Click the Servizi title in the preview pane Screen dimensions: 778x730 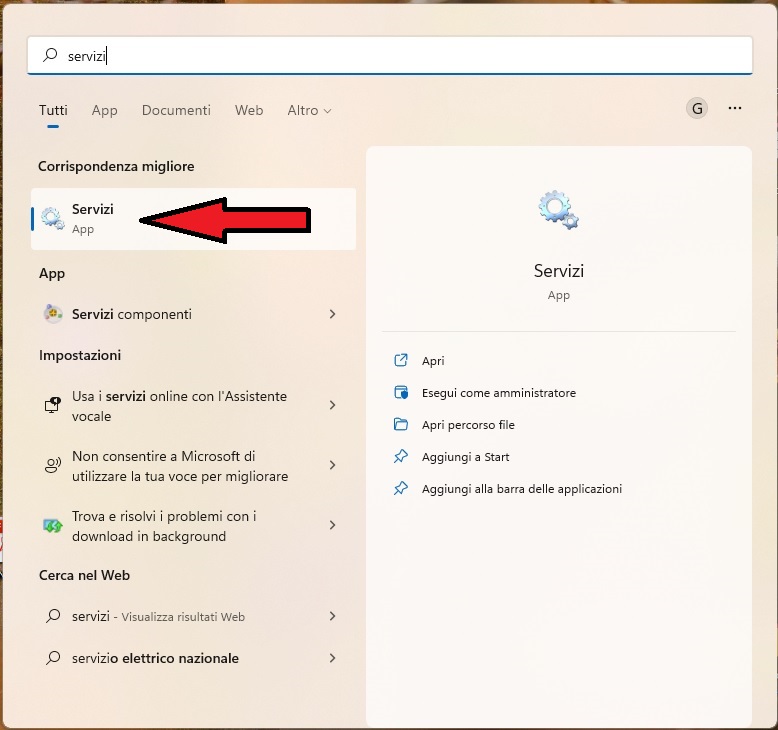[x=559, y=271]
